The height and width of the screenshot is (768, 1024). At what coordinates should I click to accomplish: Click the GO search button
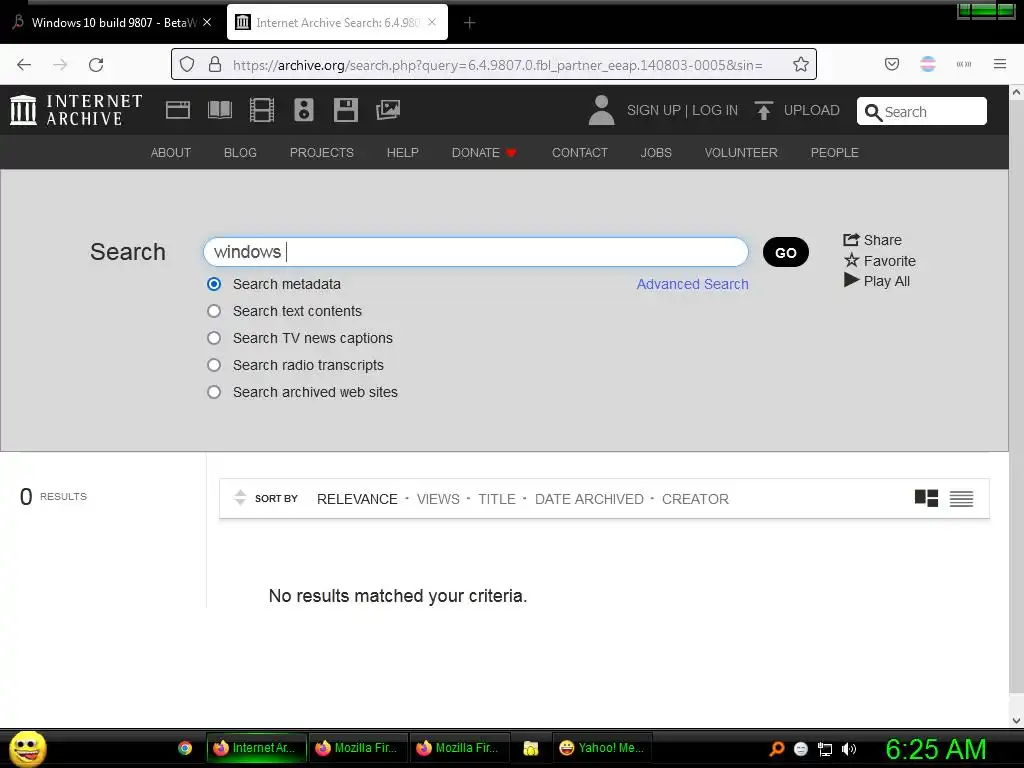[x=786, y=252]
